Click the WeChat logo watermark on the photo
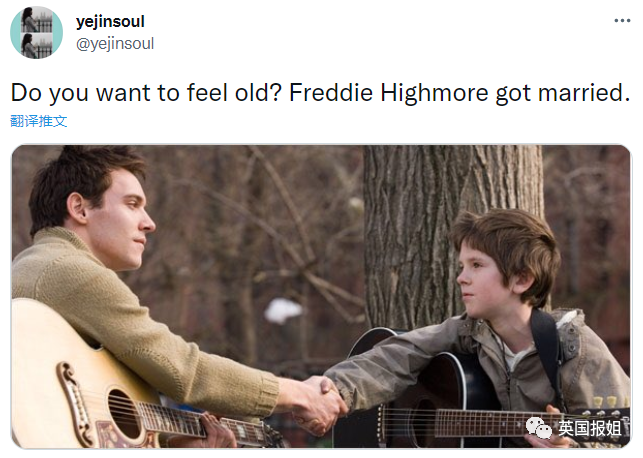This screenshot has height=458, width=643. coord(539,428)
